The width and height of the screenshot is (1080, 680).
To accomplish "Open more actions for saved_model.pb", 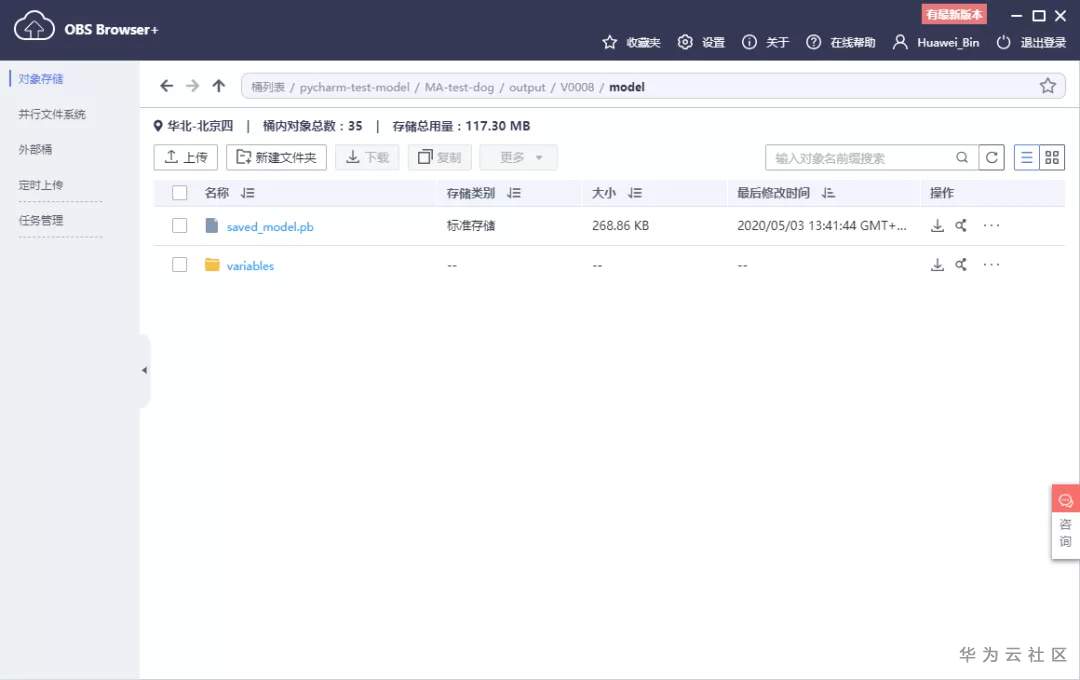I will 991,225.
